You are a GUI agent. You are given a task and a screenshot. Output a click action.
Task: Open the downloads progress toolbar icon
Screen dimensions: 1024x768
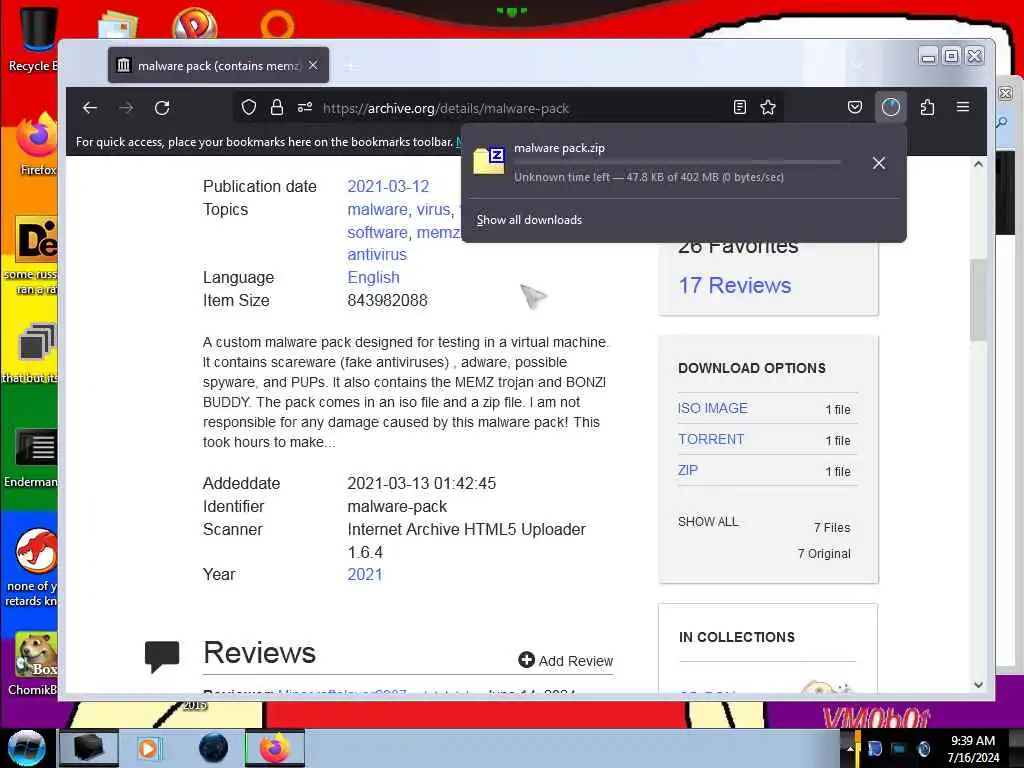(891, 108)
